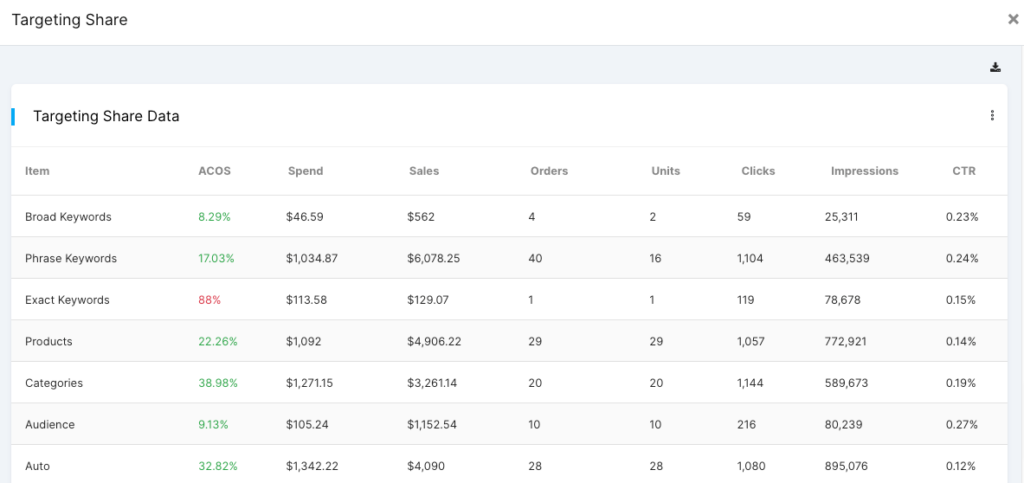Click the 8.29% ACOS value
Image resolution: width=1024 pixels, height=483 pixels.
click(x=214, y=217)
